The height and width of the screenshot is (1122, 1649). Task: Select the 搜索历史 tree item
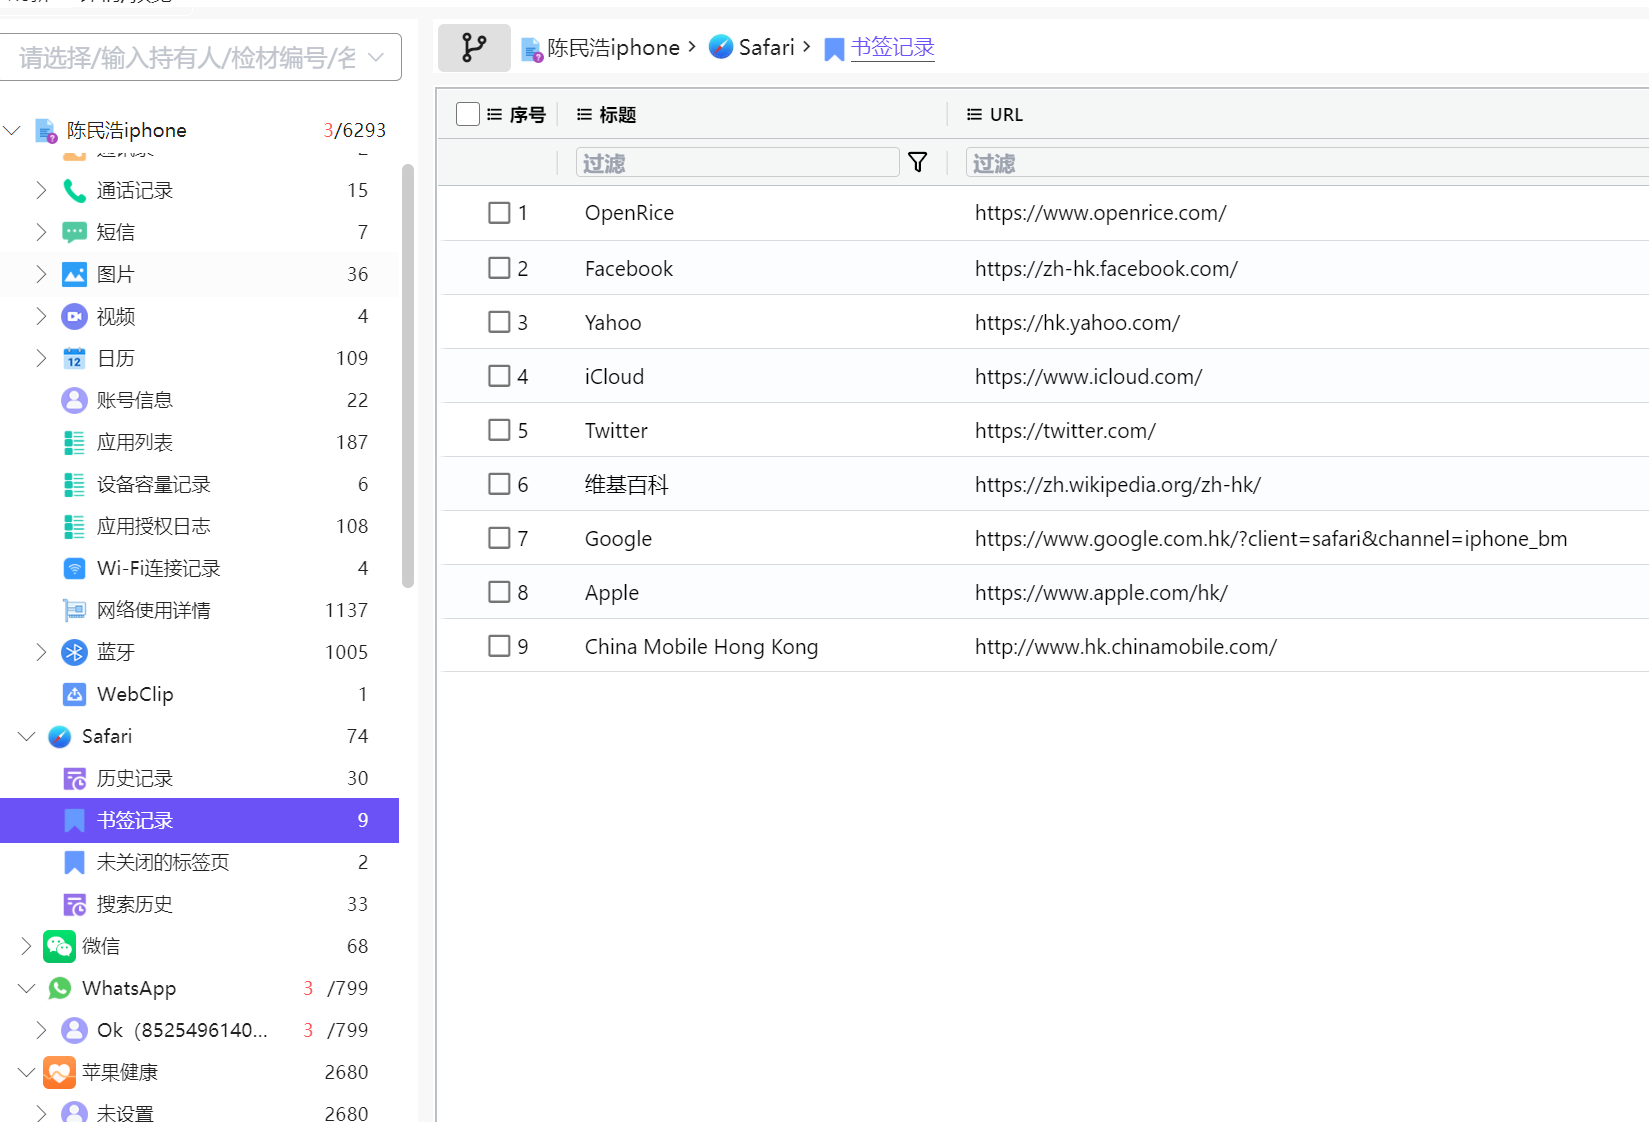point(200,904)
